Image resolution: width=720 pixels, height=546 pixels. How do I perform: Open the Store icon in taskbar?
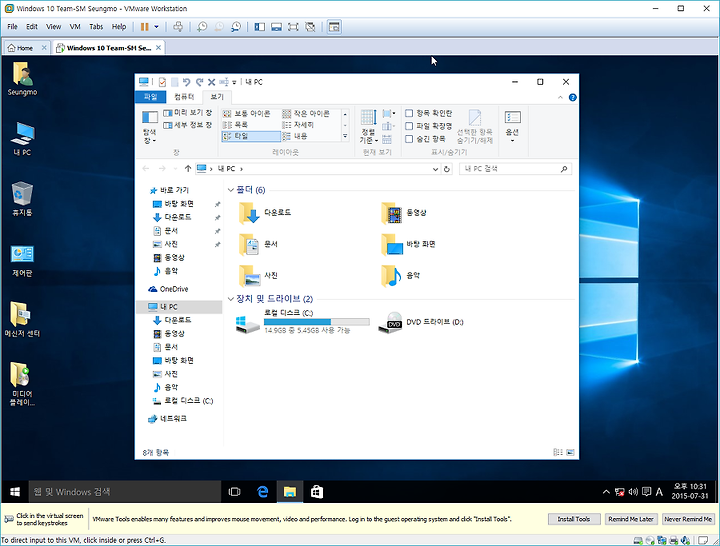coord(317,492)
